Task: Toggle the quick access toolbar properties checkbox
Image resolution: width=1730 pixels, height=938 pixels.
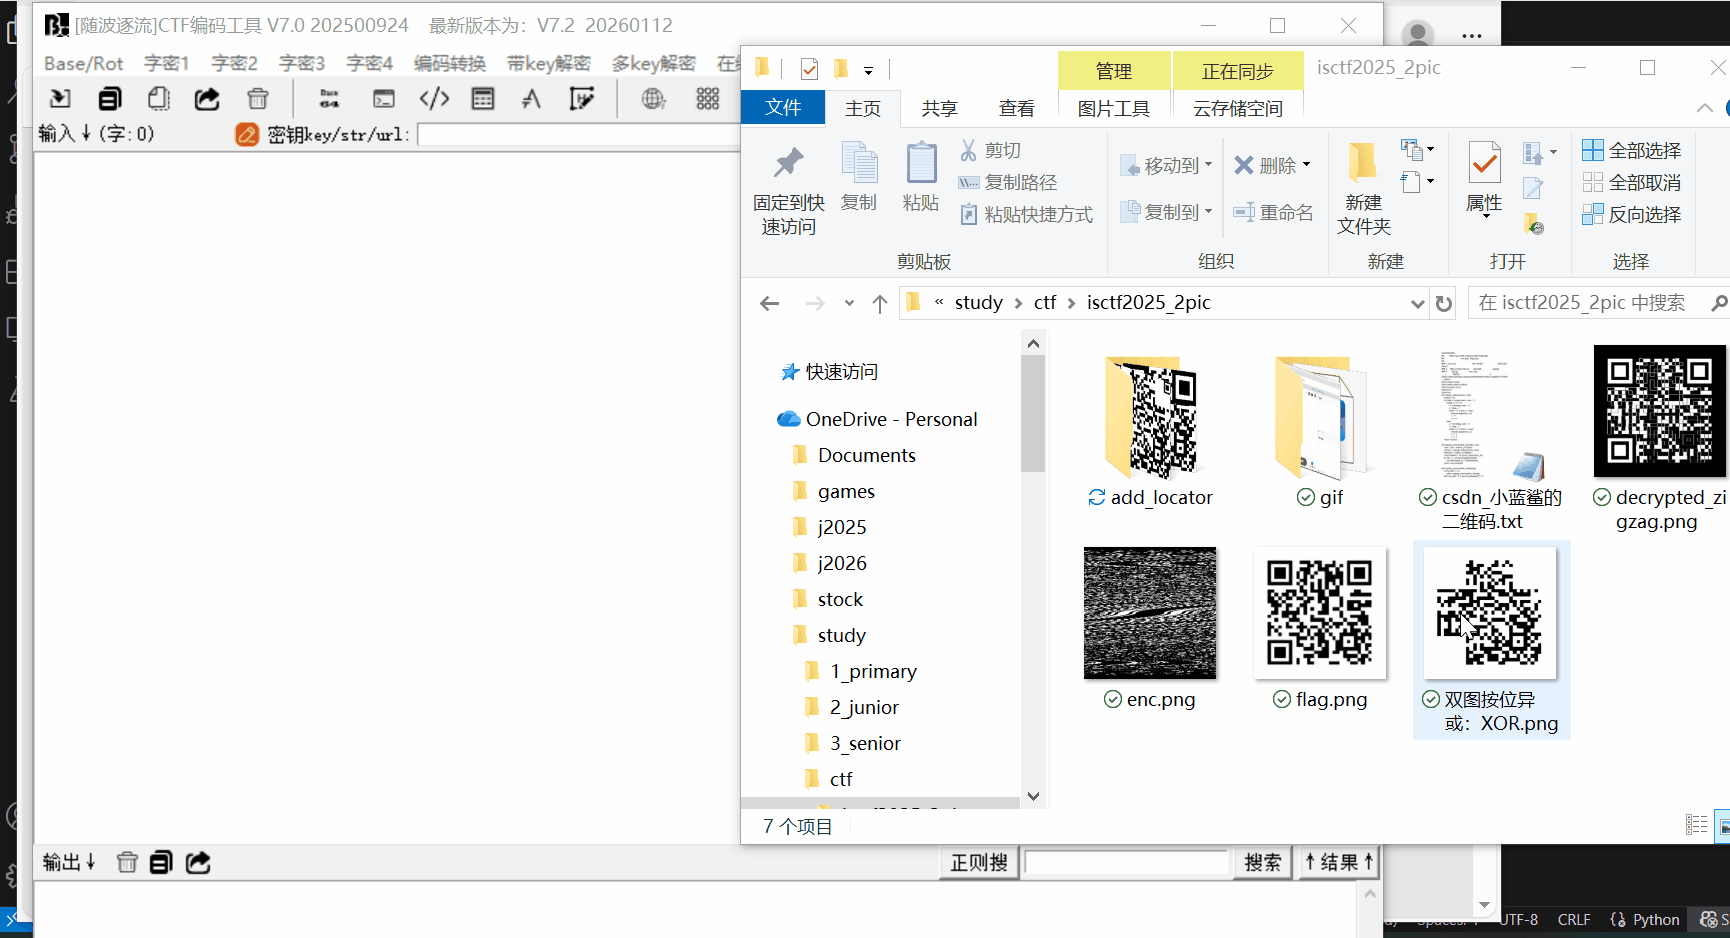Action: [x=810, y=69]
